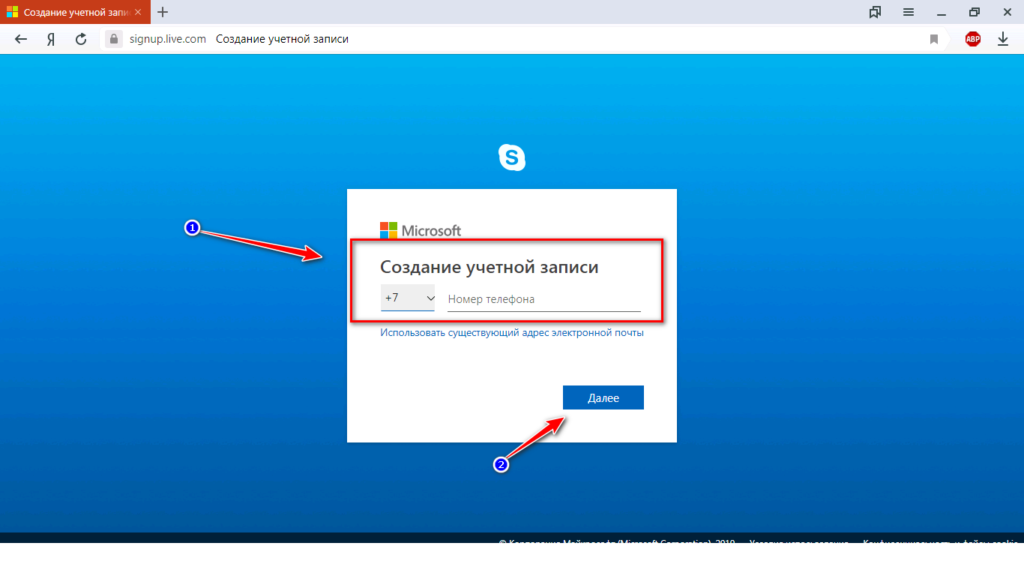Click "Использовать существующий адрес электронной почты" link
The image size is (1024, 576).
511,333
